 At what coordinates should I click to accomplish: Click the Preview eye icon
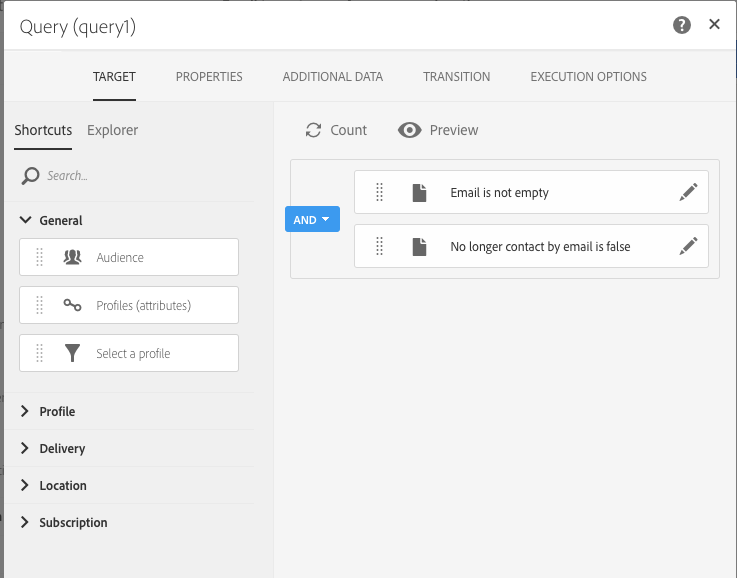[x=409, y=130]
